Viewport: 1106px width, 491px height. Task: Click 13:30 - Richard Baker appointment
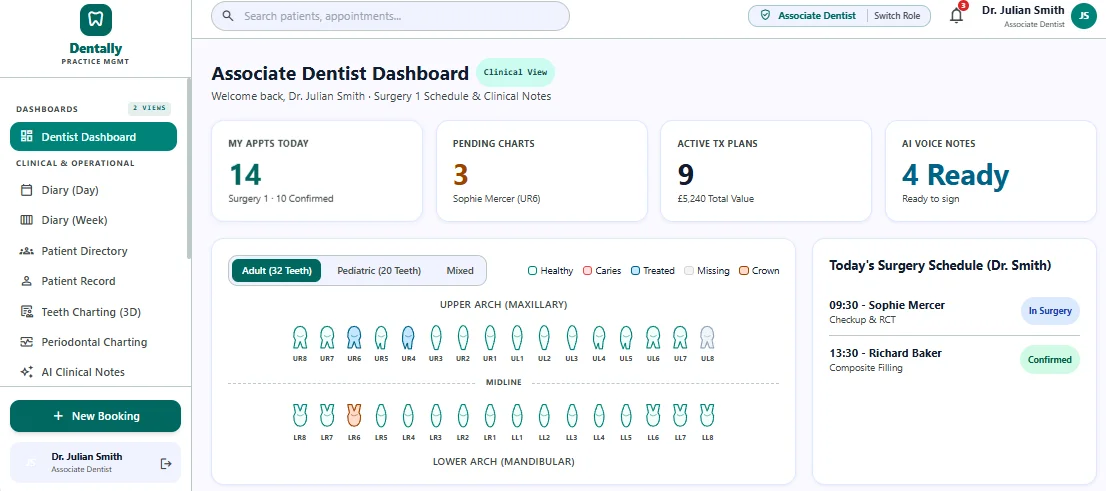click(x=954, y=360)
